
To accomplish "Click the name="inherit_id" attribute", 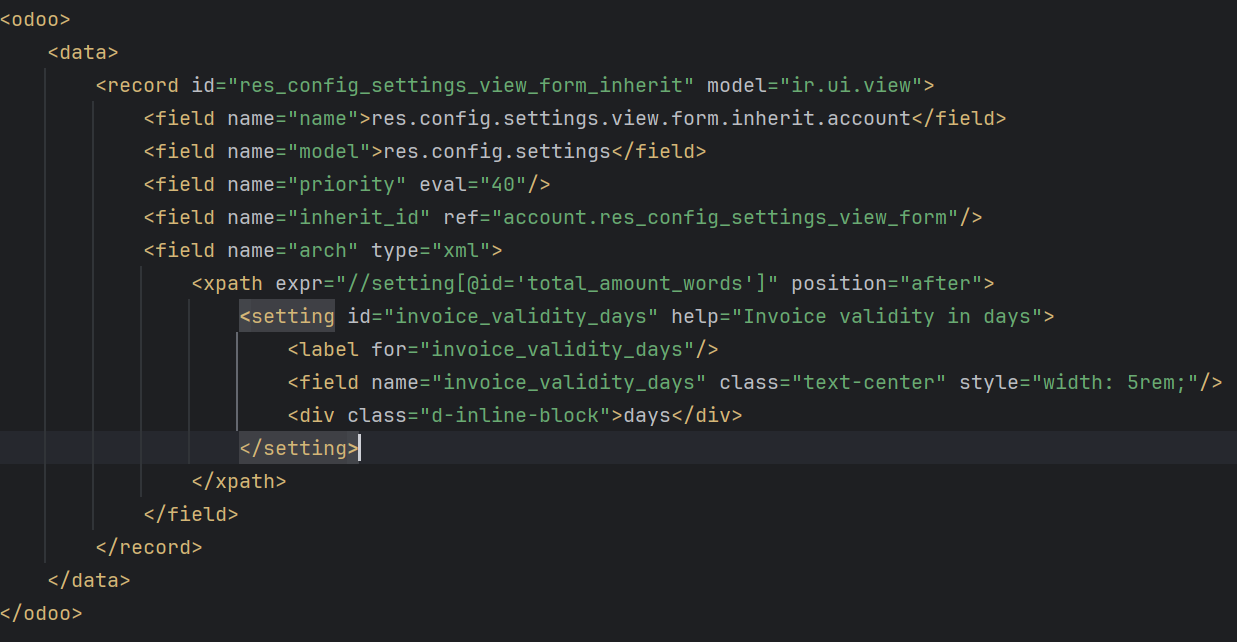I will pyautogui.click(x=329, y=217).
